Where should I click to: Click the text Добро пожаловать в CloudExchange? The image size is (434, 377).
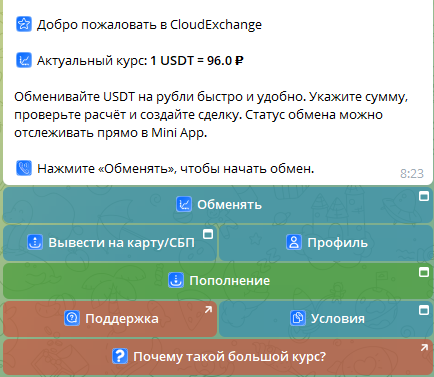pyautogui.click(x=149, y=25)
